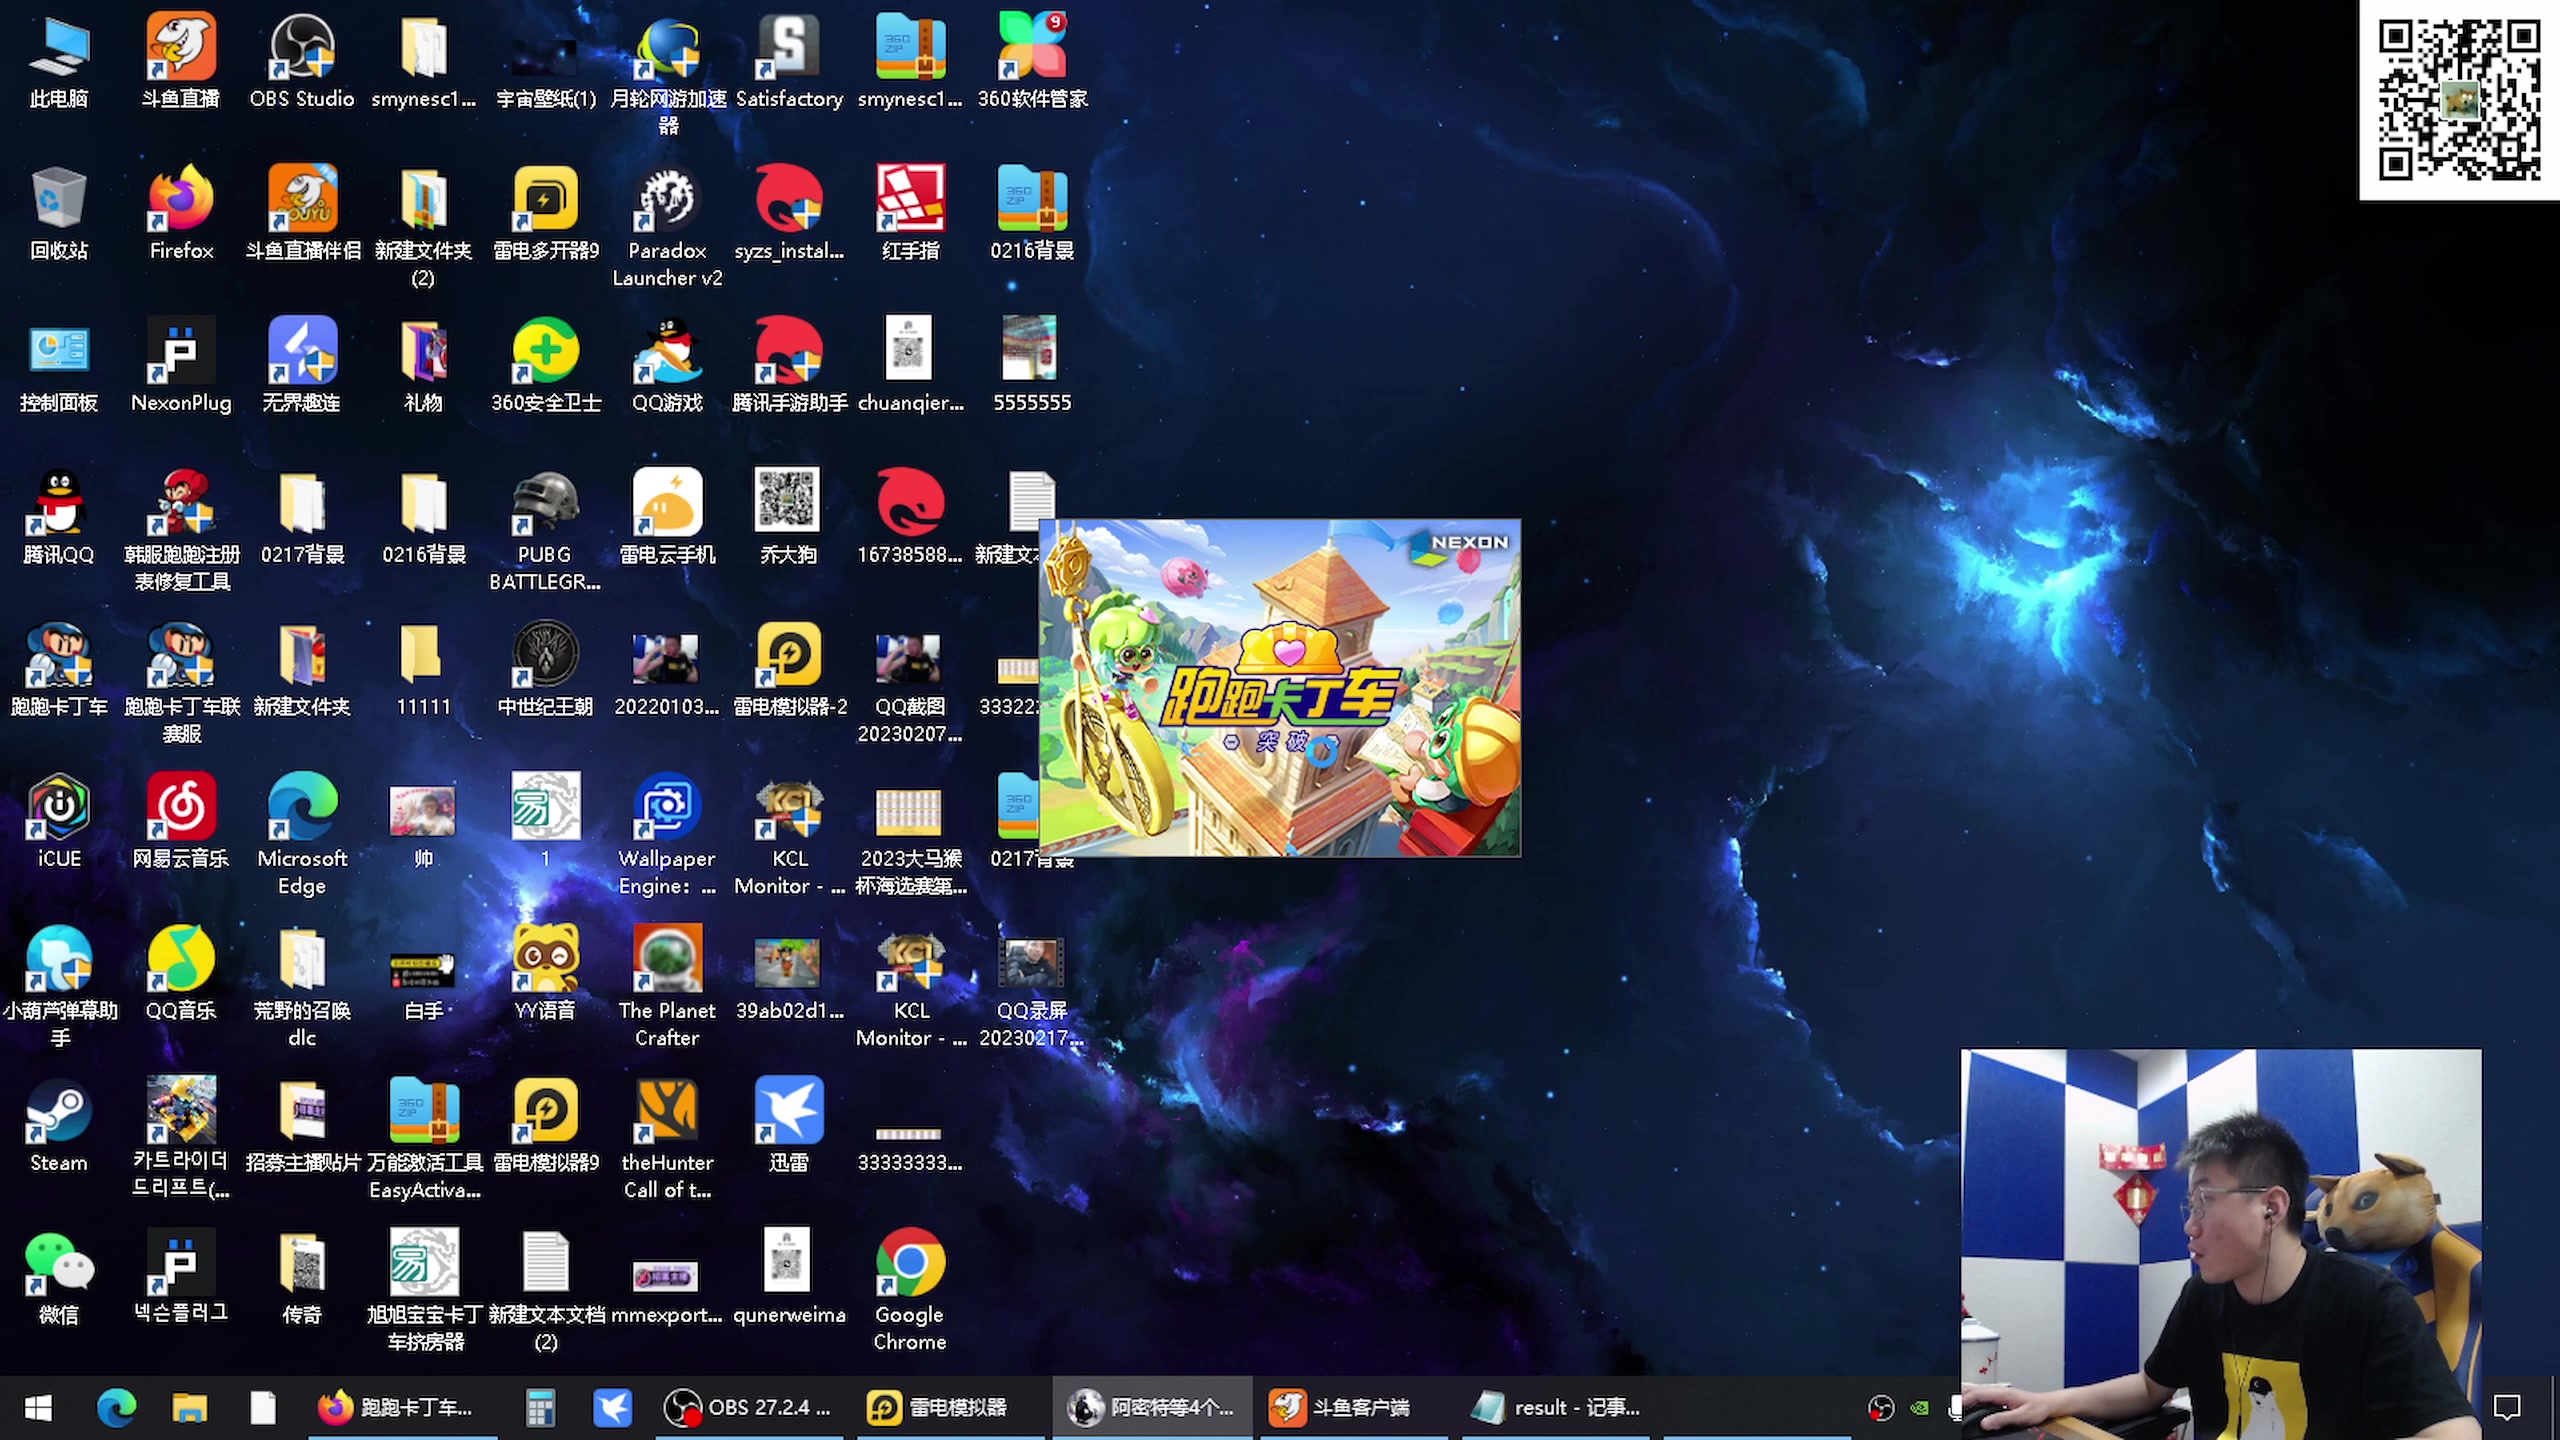
Task: Open the OBS Studio desktop icon
Action: click(x=302, y=47)
